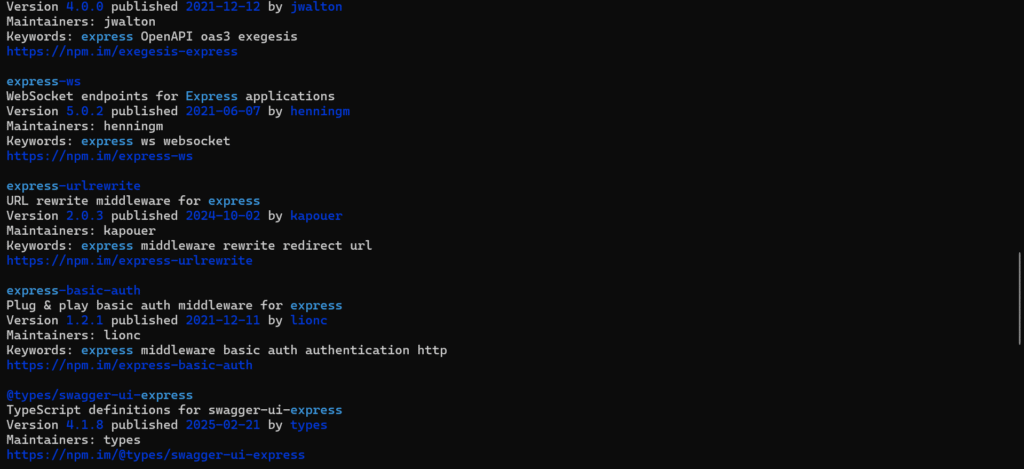Open the npm.im/express-basic-auth URL
1024x469 pixels.
click(x=129, y=366)
